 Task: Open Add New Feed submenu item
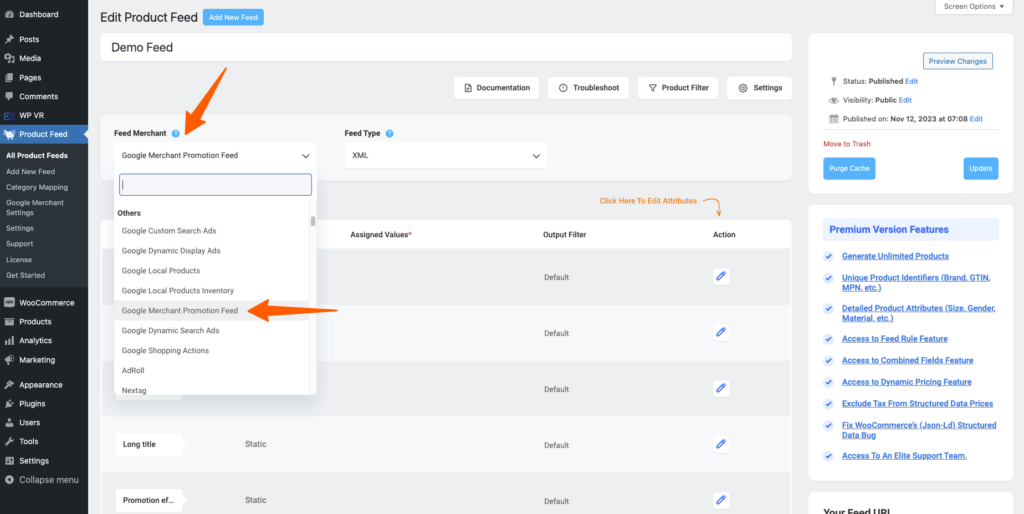(31, 172)
